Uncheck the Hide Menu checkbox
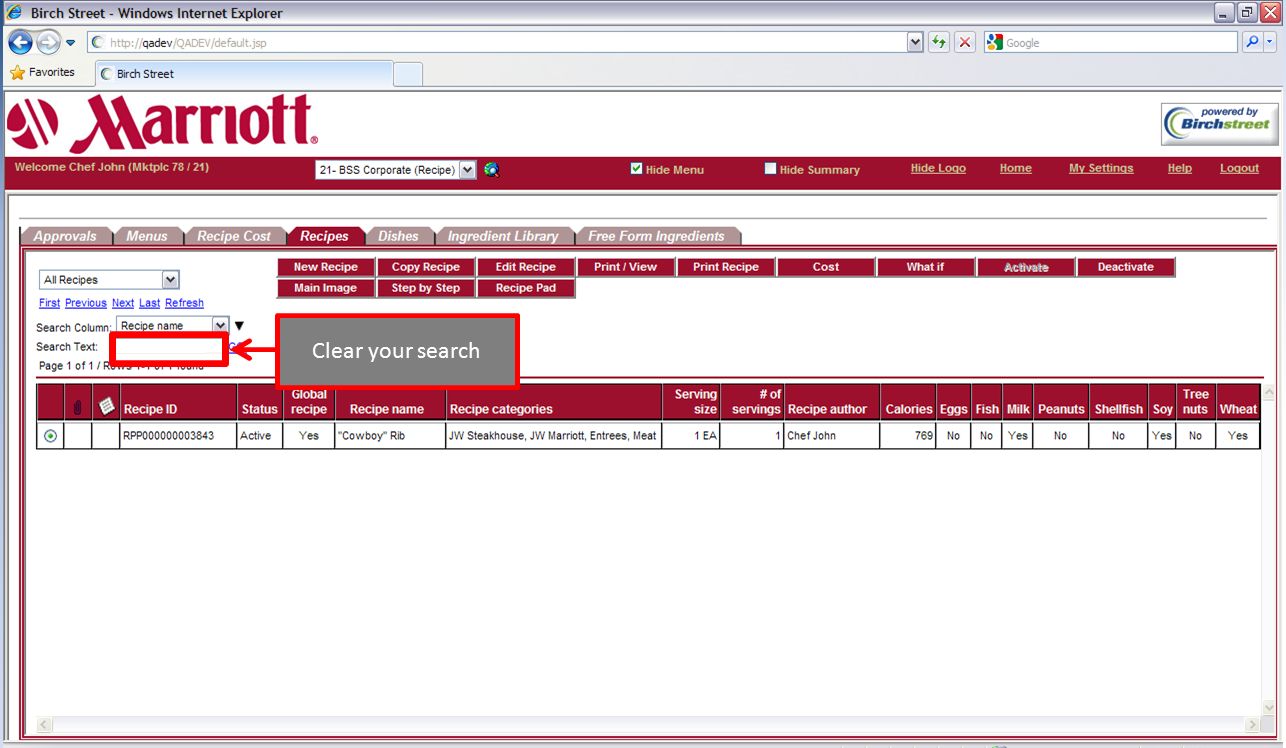This screenshot has height=748, width=1286. [x=636, y=169]
